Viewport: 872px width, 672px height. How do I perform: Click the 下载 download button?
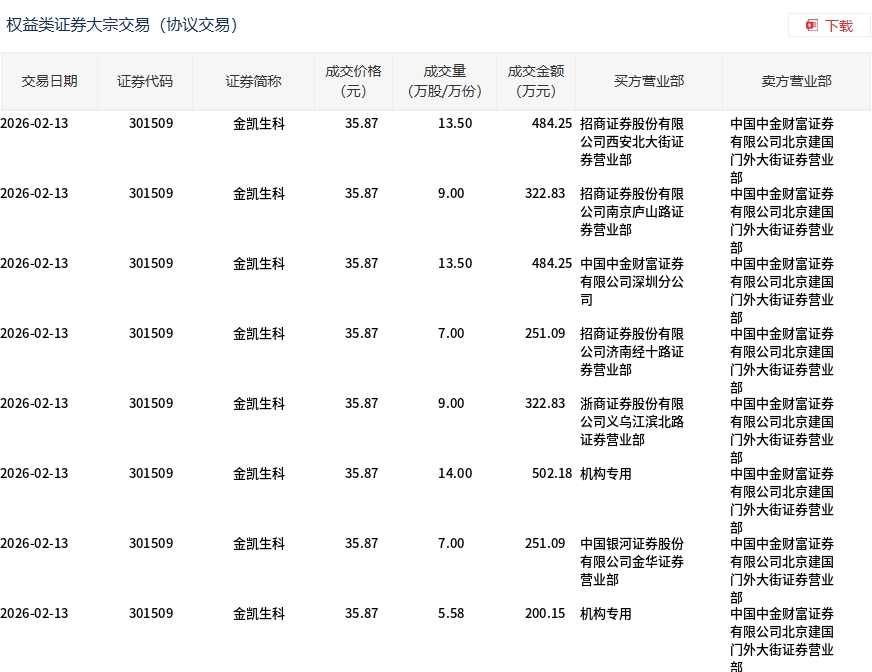click(x=829, y=26)
